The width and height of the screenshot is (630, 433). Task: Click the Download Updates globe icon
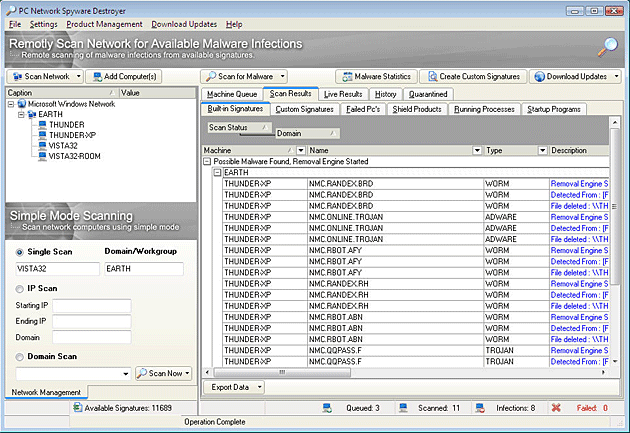click(x=540, y=76)
